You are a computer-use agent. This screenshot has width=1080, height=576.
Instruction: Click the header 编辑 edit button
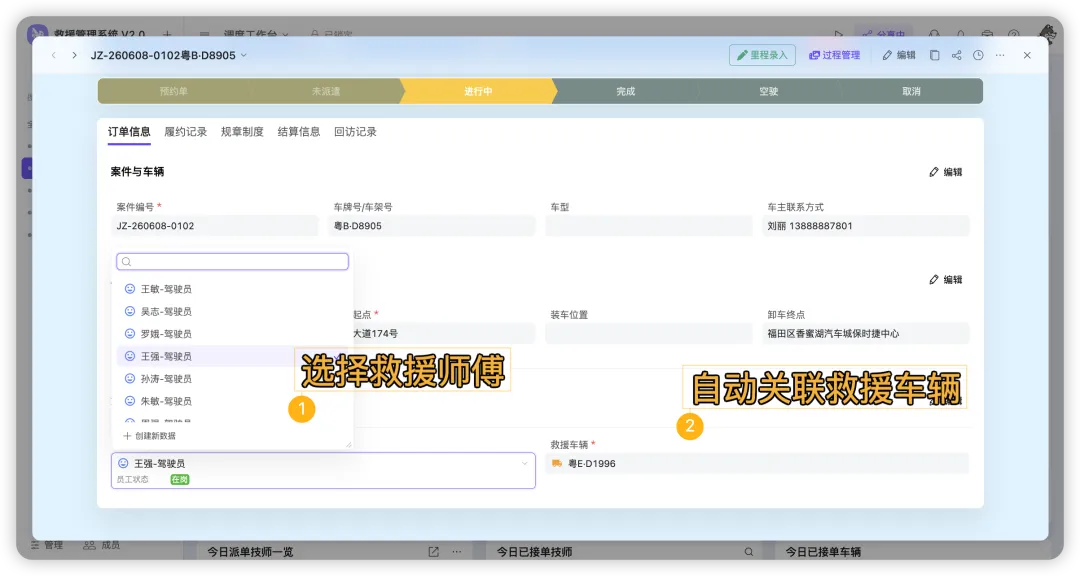pyautogui.click(x=899, y=55)
